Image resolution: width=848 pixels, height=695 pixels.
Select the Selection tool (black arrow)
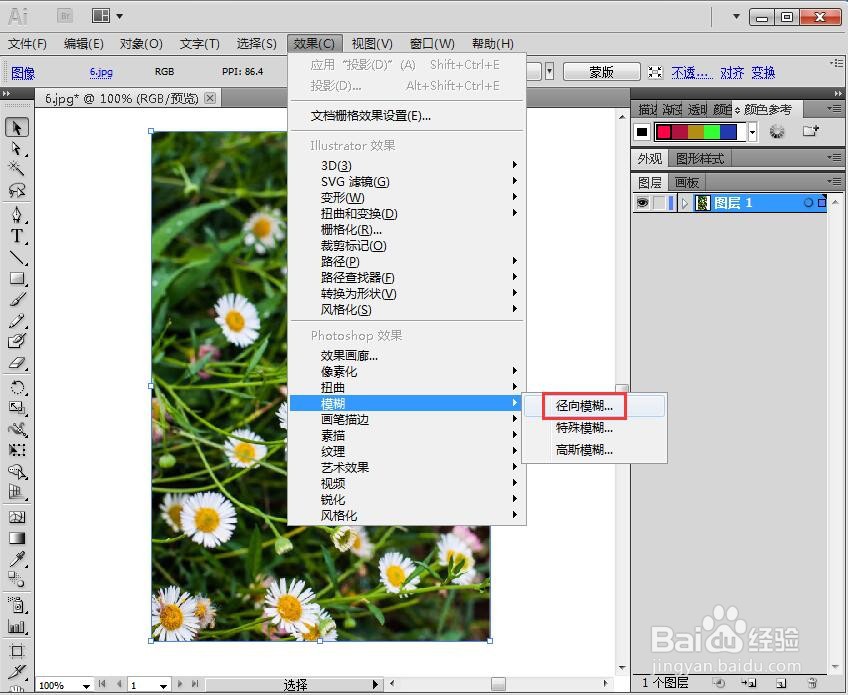[17, 128]
